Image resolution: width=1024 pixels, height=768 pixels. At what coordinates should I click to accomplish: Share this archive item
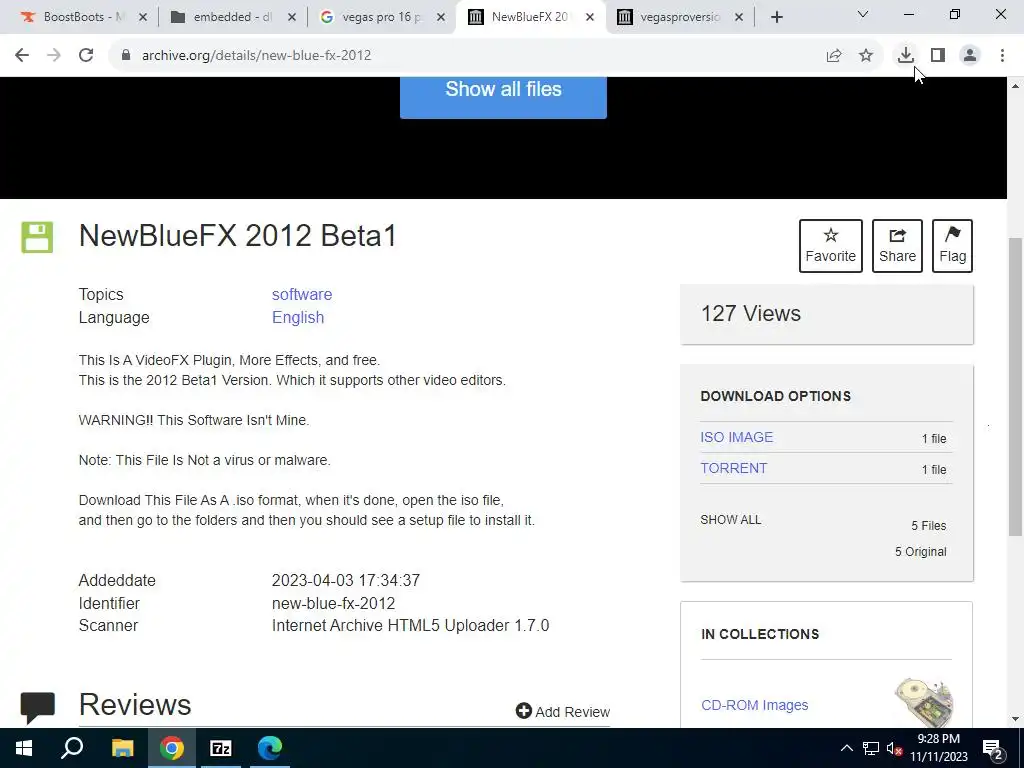[897, 246]
